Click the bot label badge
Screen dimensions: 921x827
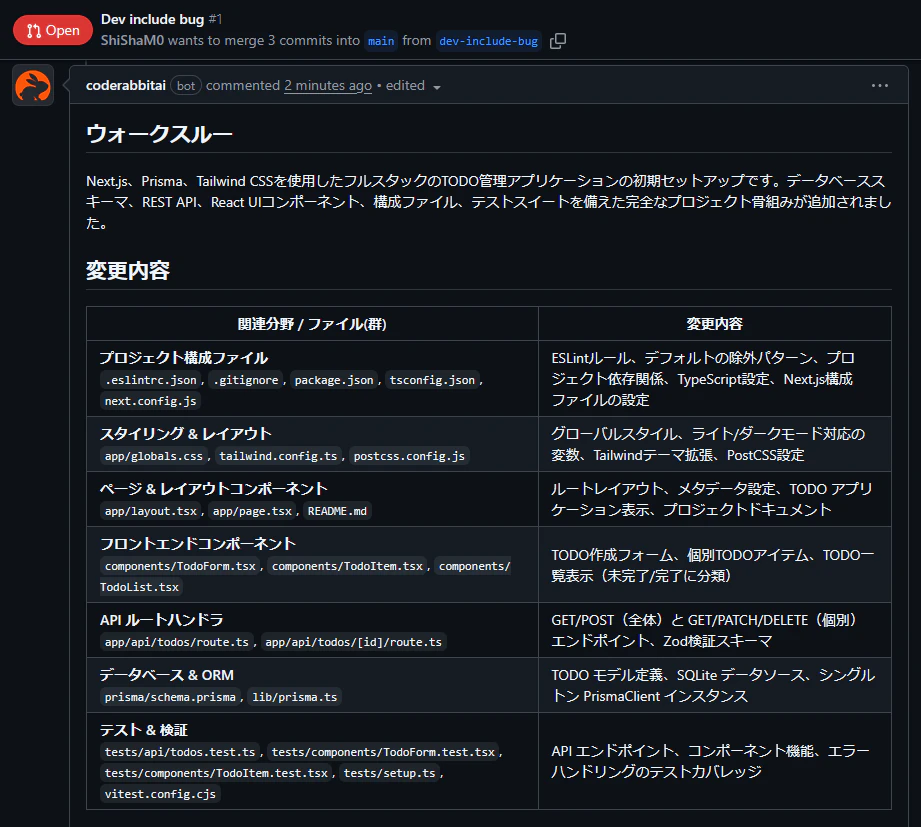[186, 86]
